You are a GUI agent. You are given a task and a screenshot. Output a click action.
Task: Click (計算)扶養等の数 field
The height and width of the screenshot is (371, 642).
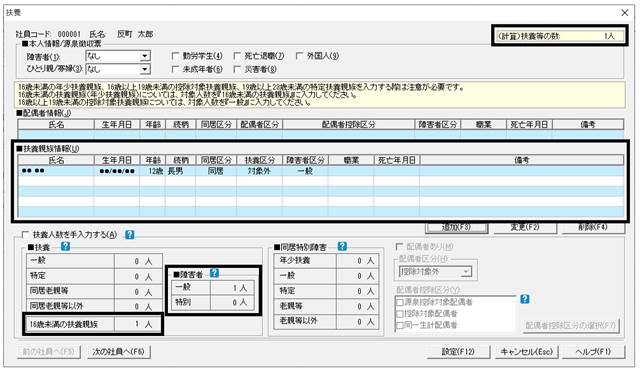pyautogui.click(x=559, y=36)
